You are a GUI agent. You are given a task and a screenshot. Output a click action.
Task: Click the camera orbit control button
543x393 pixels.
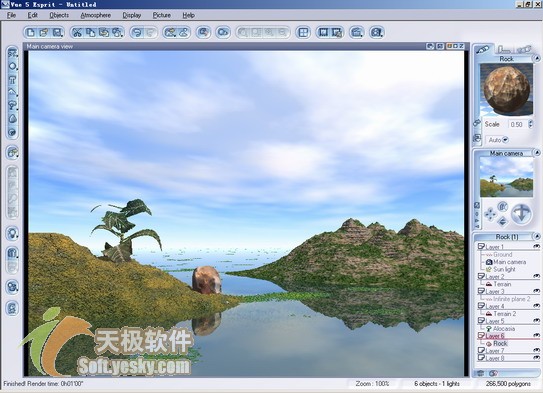[521, 213]
